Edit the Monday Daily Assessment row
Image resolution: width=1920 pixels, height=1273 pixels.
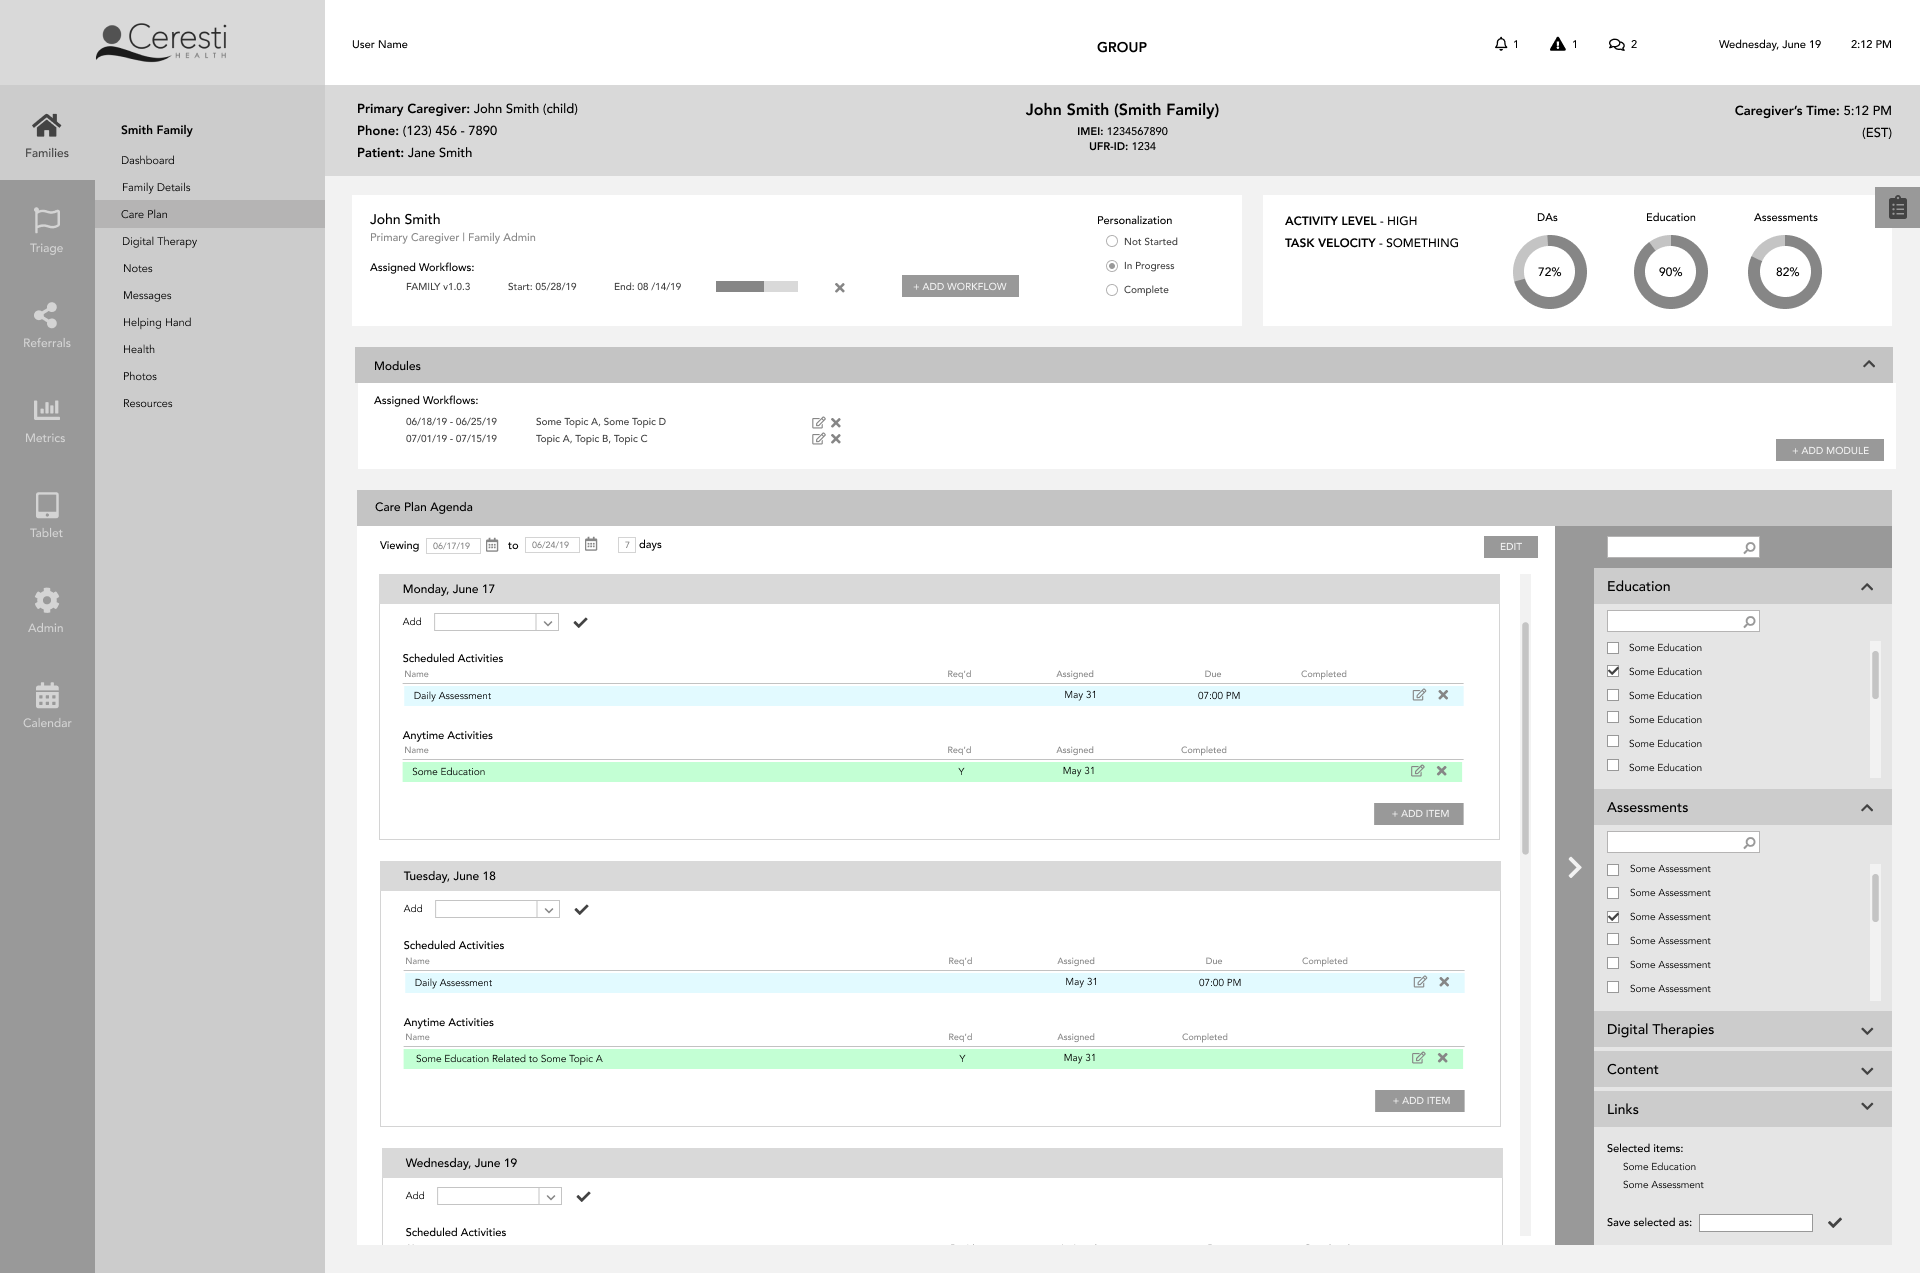pyautogui.click(x=1418, y=695)
